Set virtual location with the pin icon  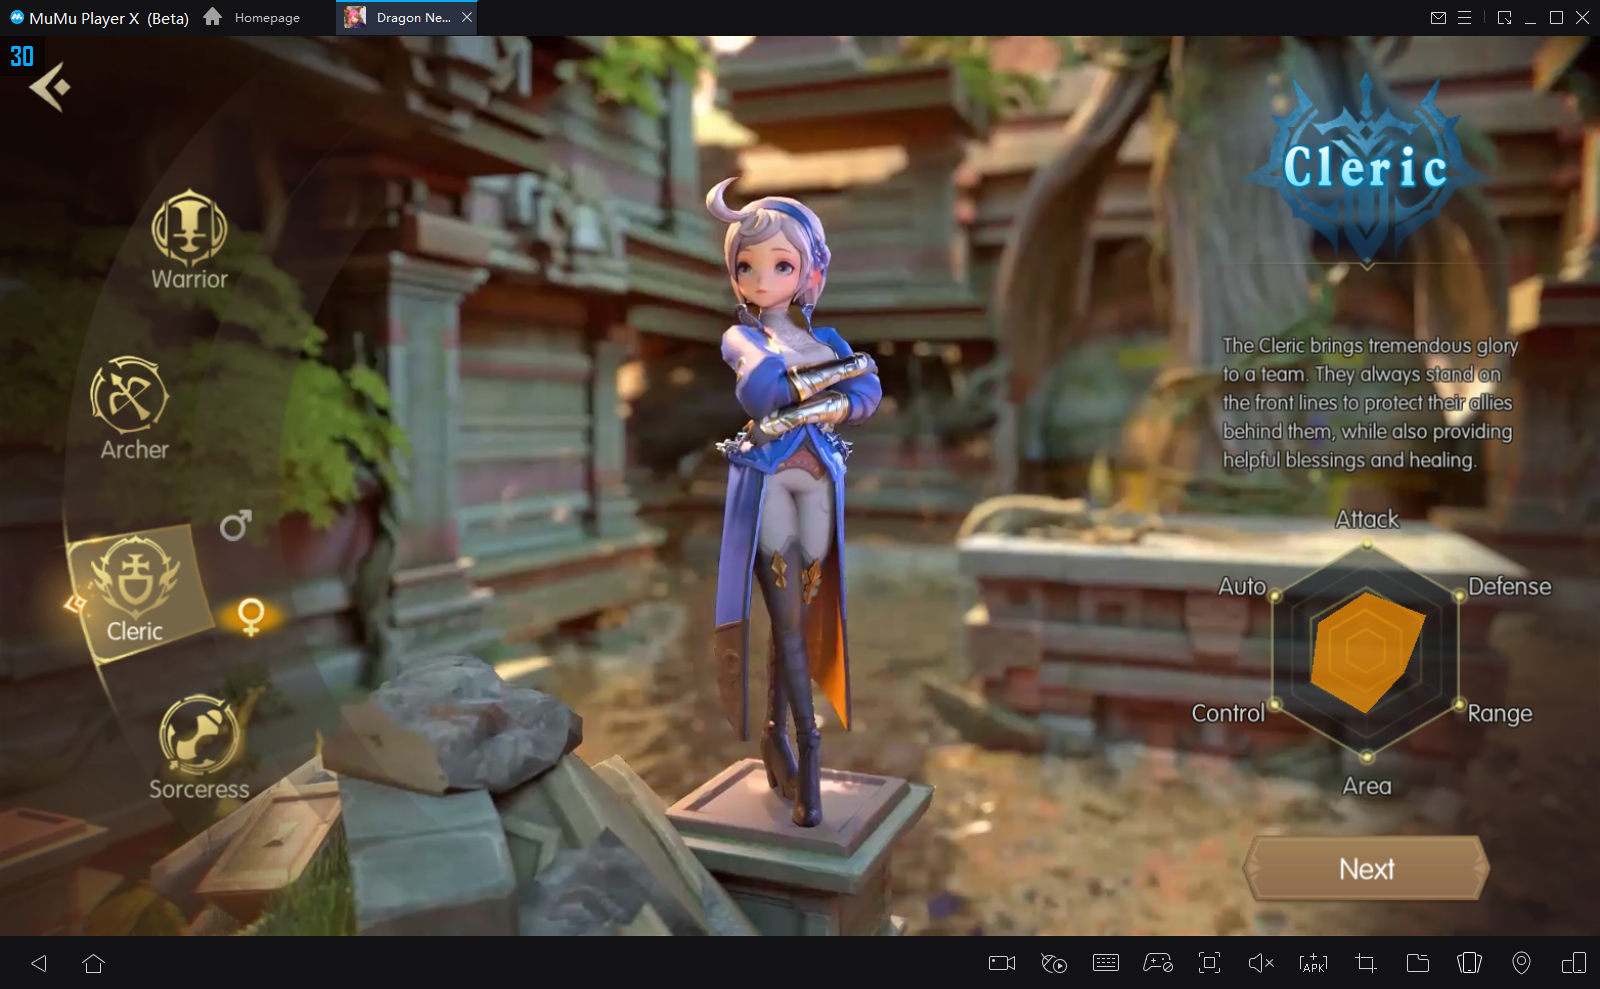click(x=1521, y=963)
